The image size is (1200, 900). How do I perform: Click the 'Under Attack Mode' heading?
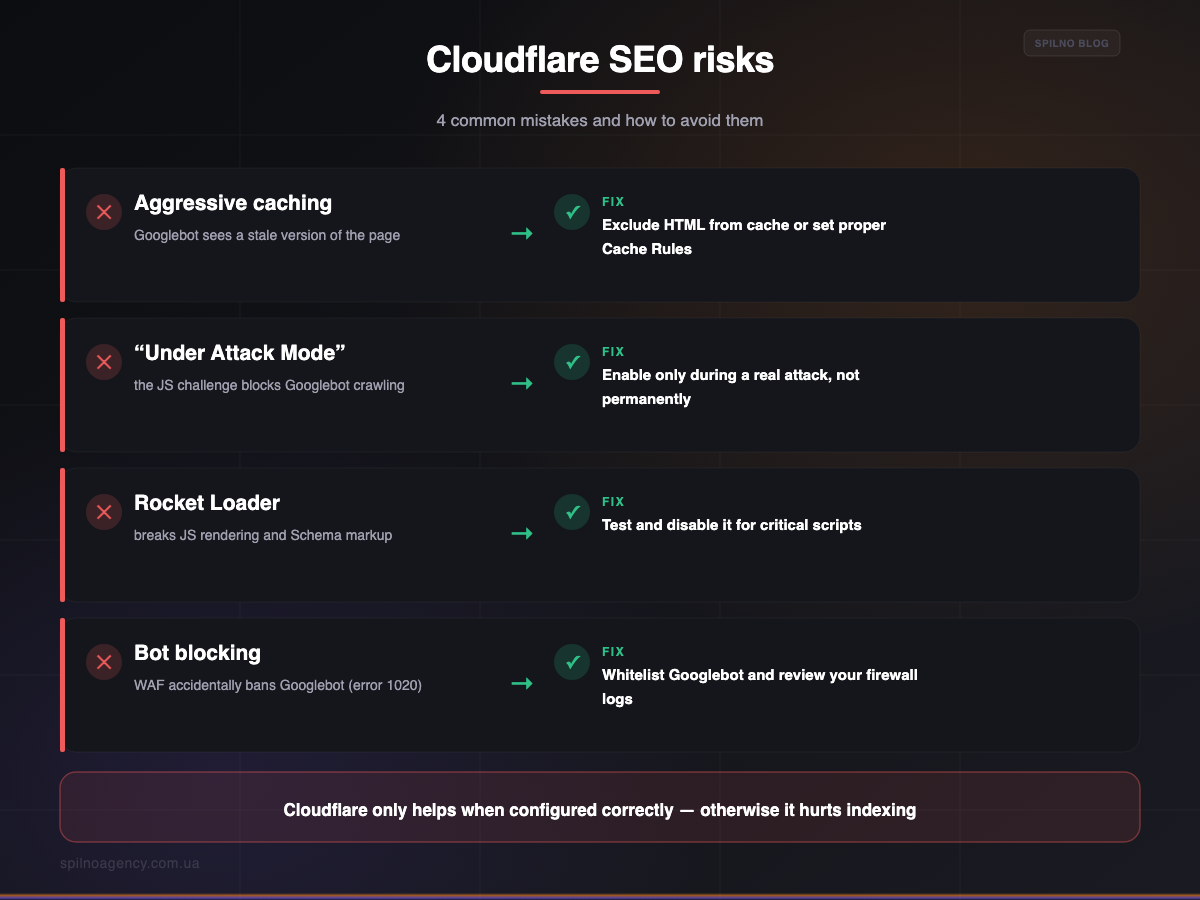240,353
